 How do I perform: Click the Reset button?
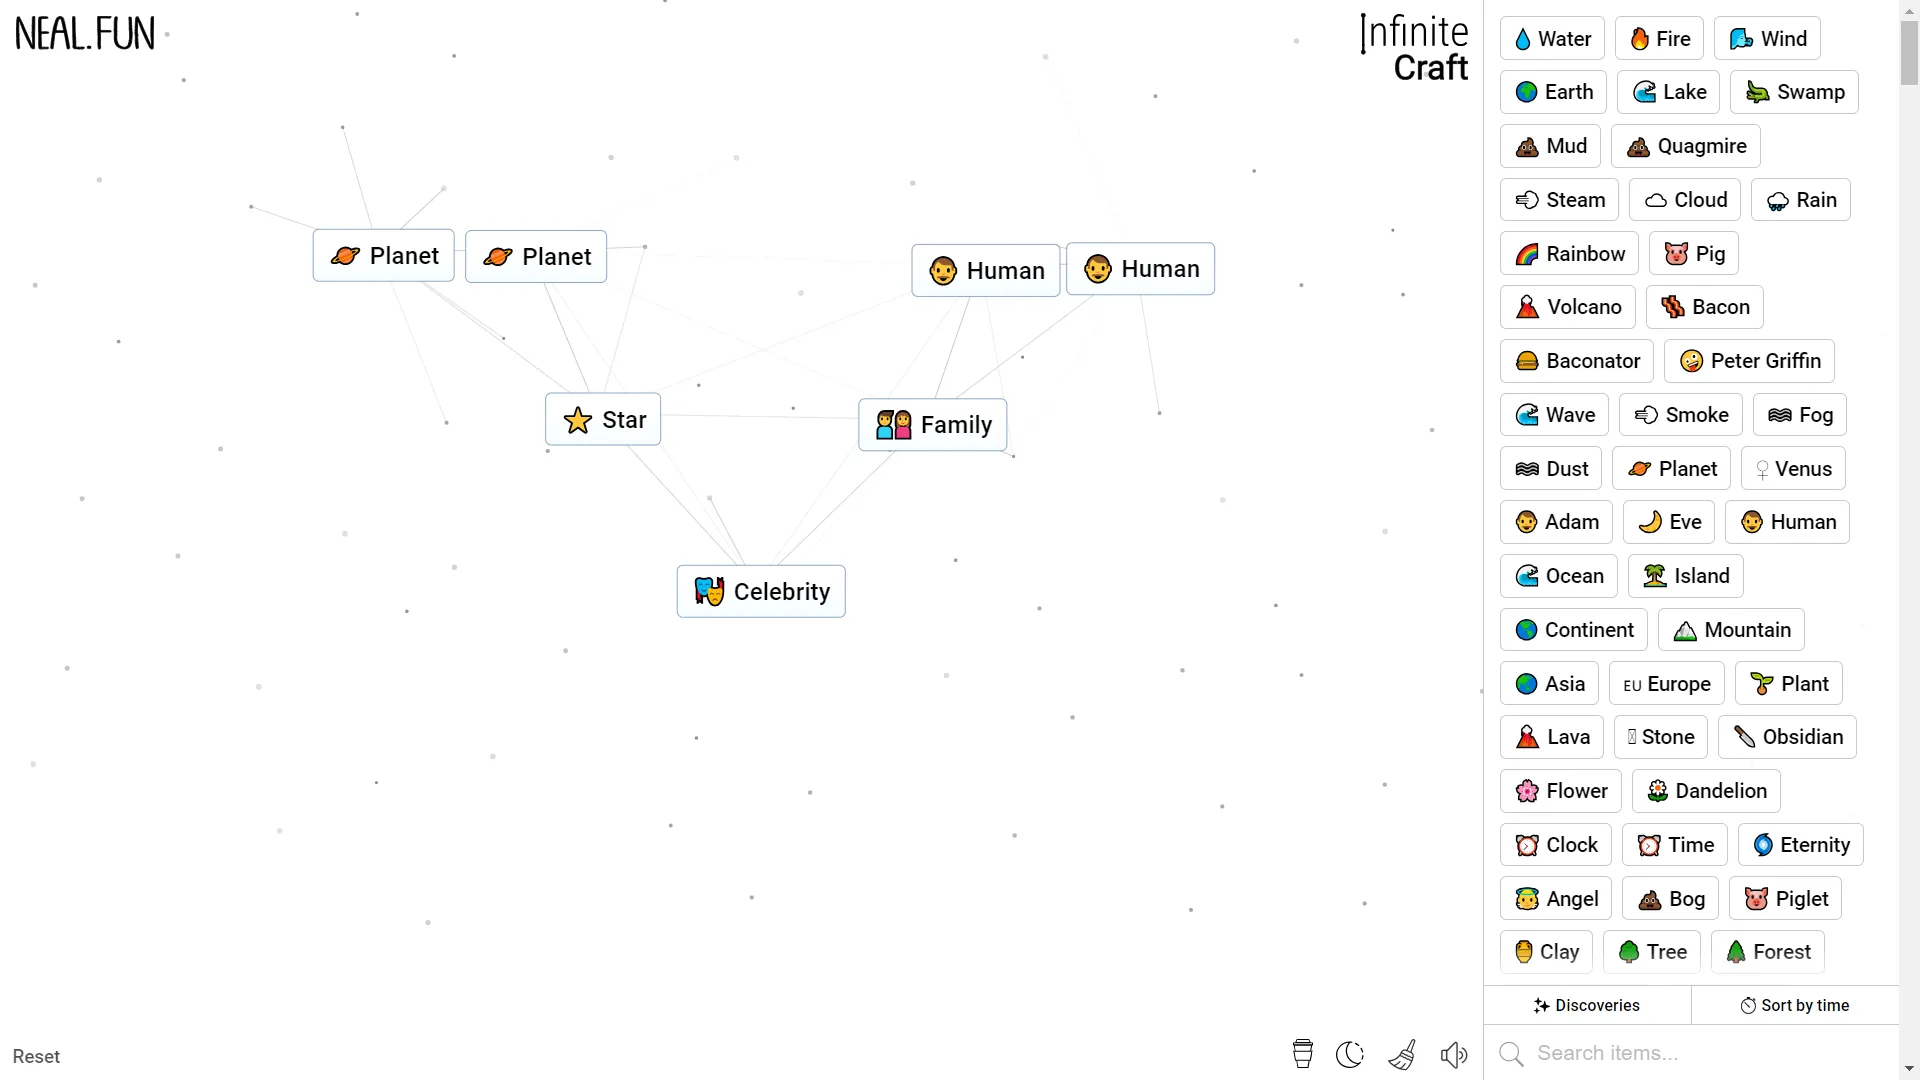coord(37,1056)
